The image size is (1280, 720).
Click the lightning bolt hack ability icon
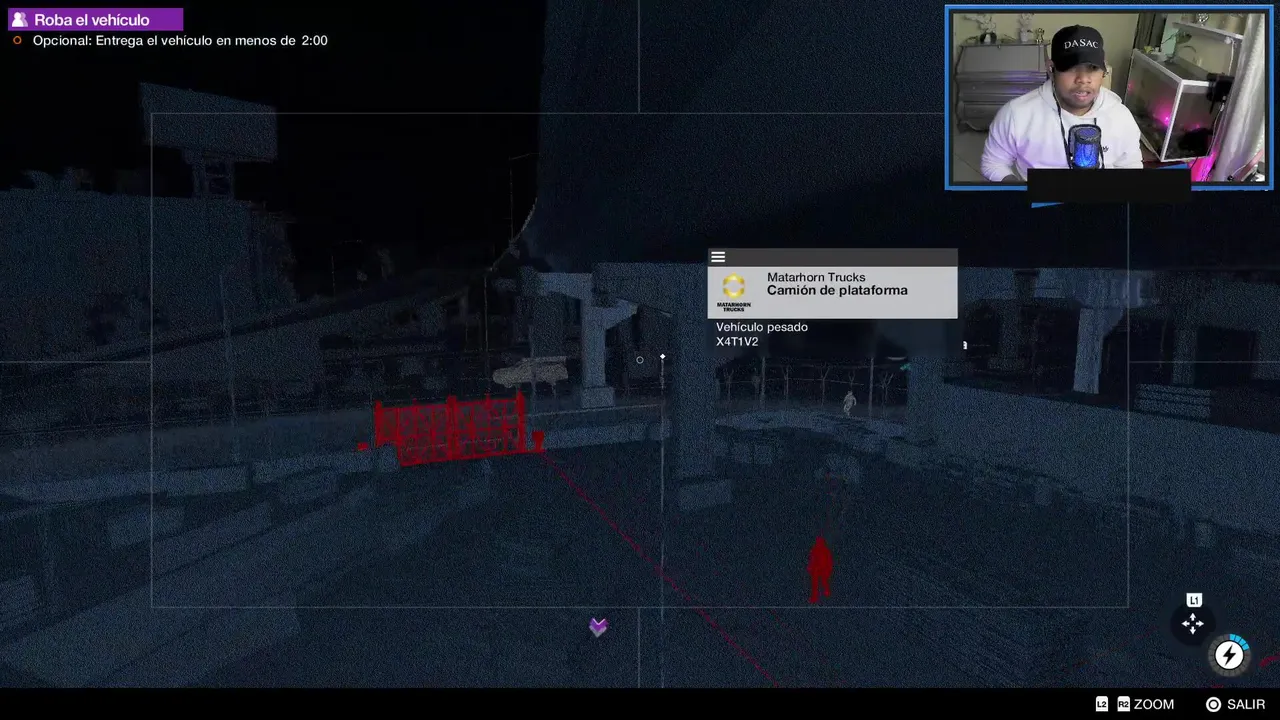(1229, 655)
